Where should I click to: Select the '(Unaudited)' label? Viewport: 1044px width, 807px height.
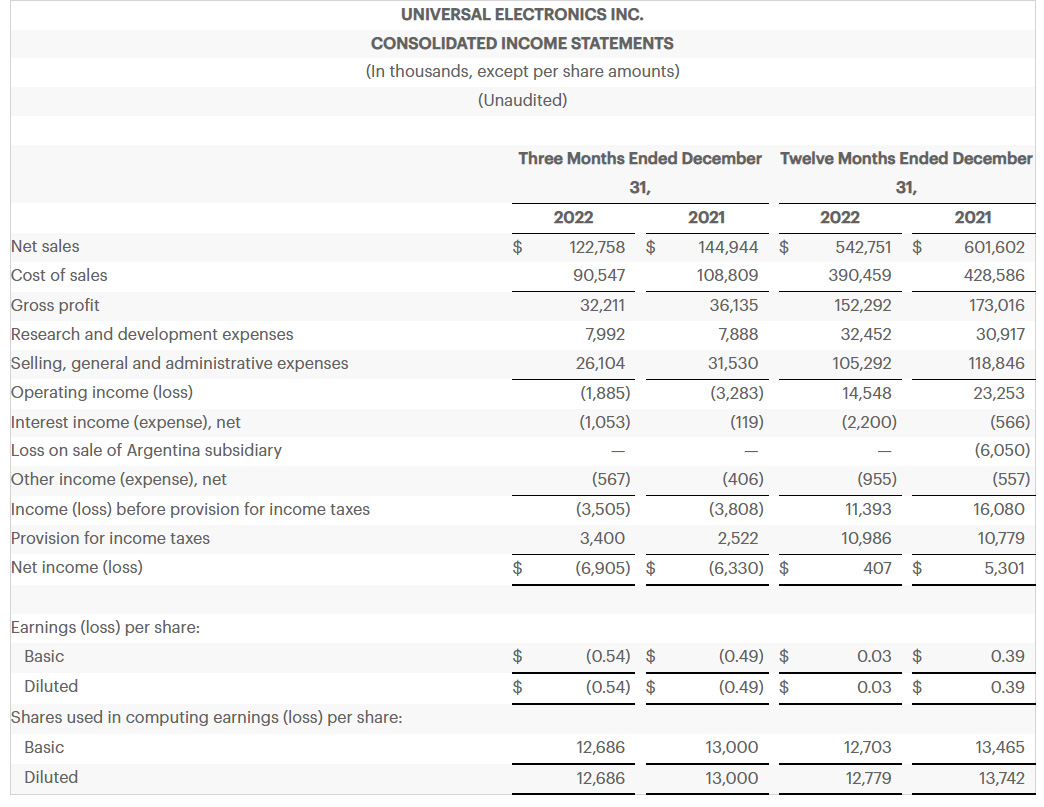523,100
